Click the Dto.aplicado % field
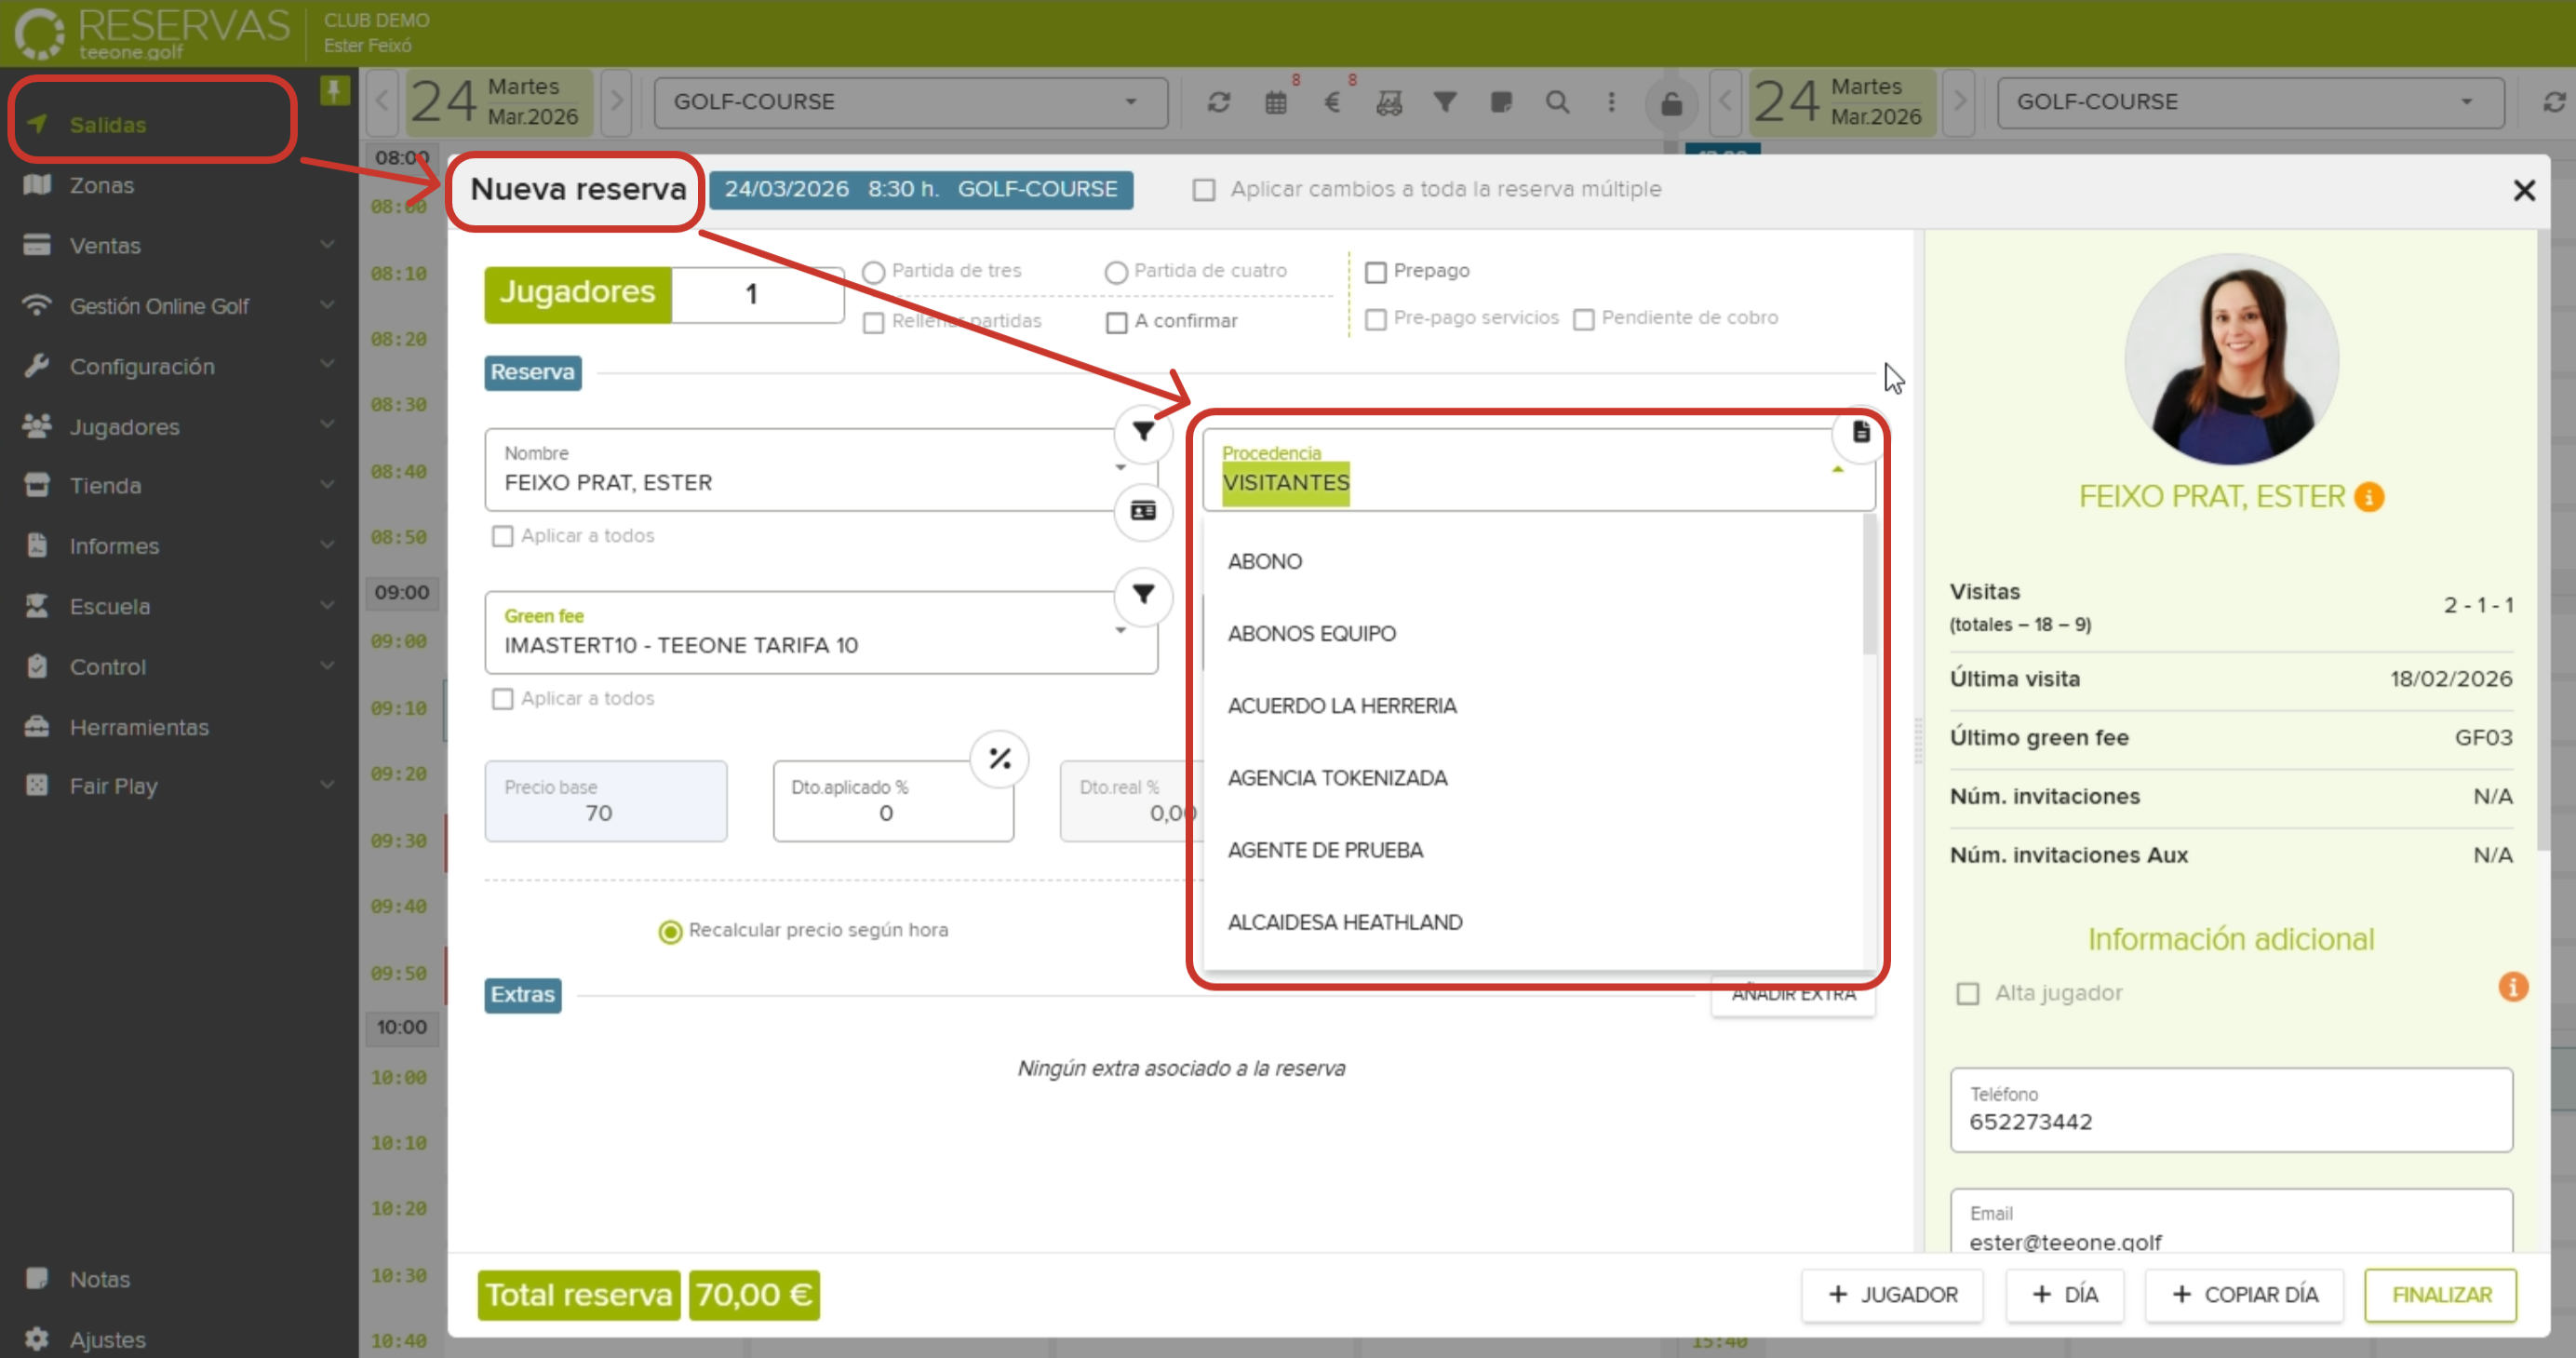Screen dimensions: 2576x1358 893,801
